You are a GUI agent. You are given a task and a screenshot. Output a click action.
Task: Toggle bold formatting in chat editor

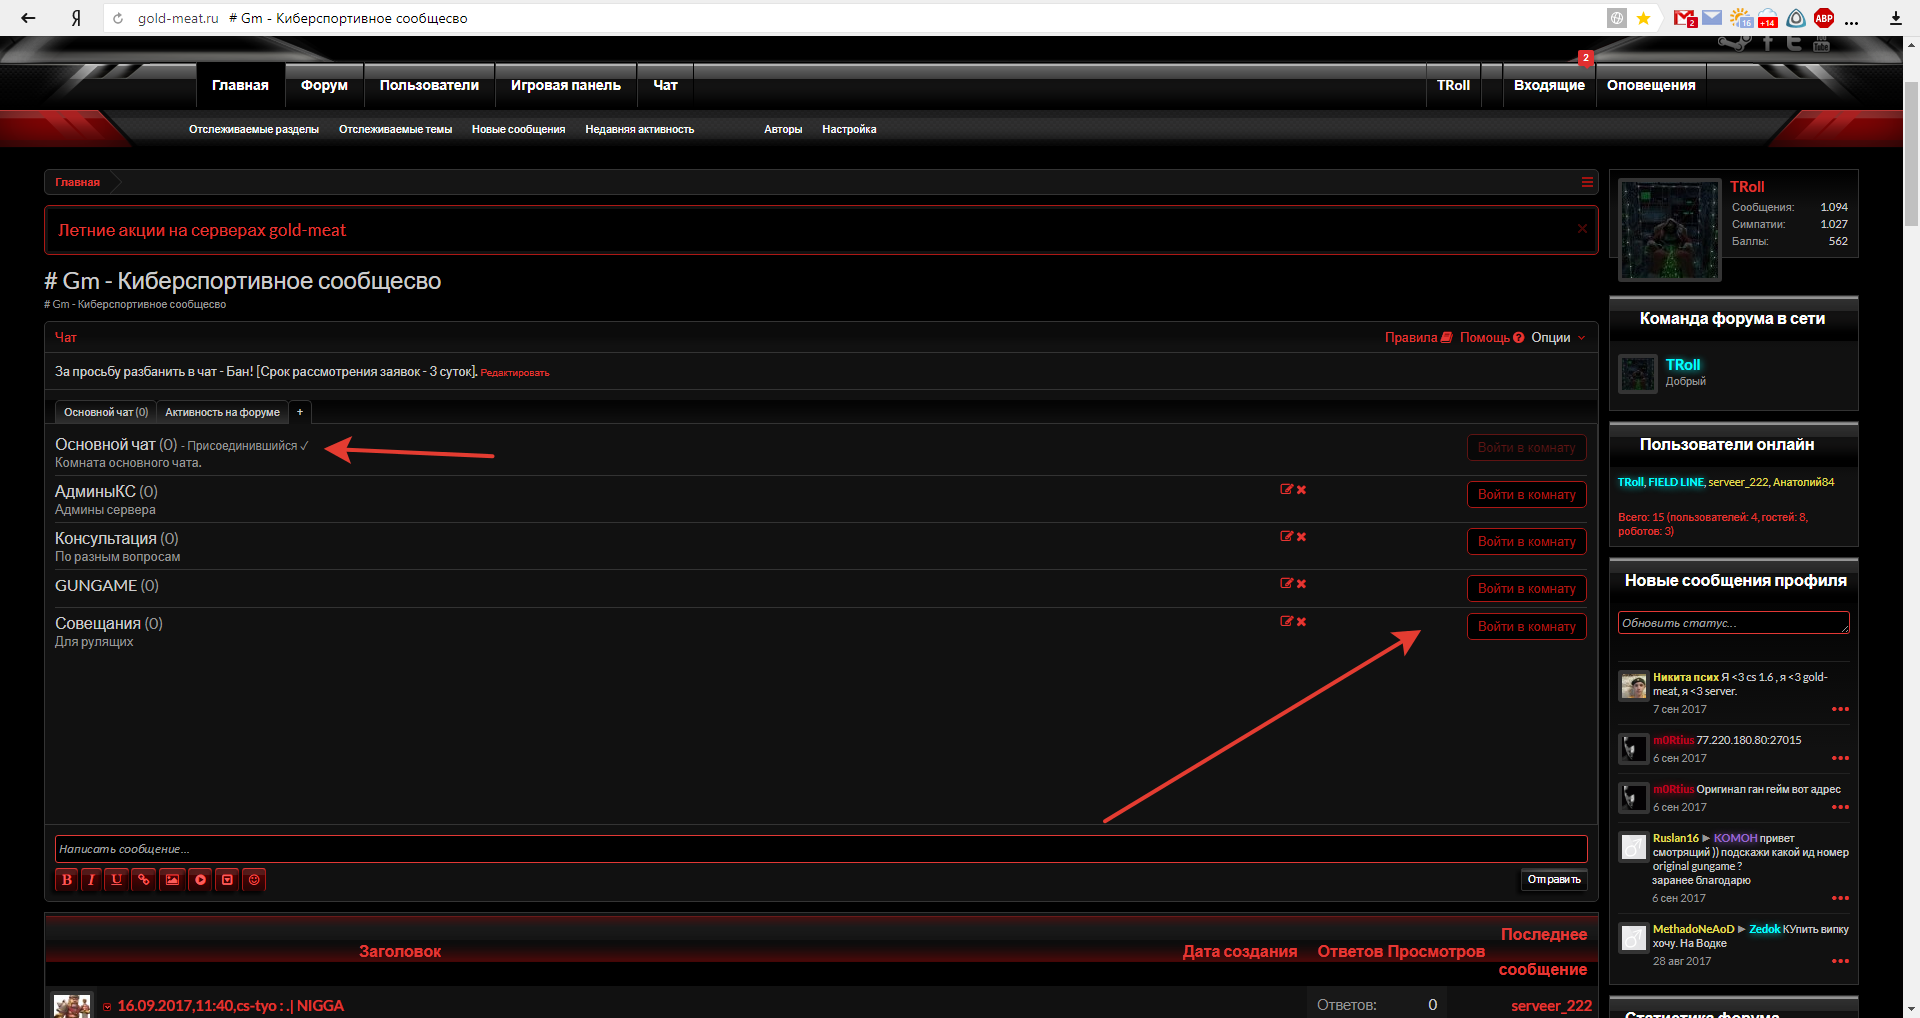[66, 880]
